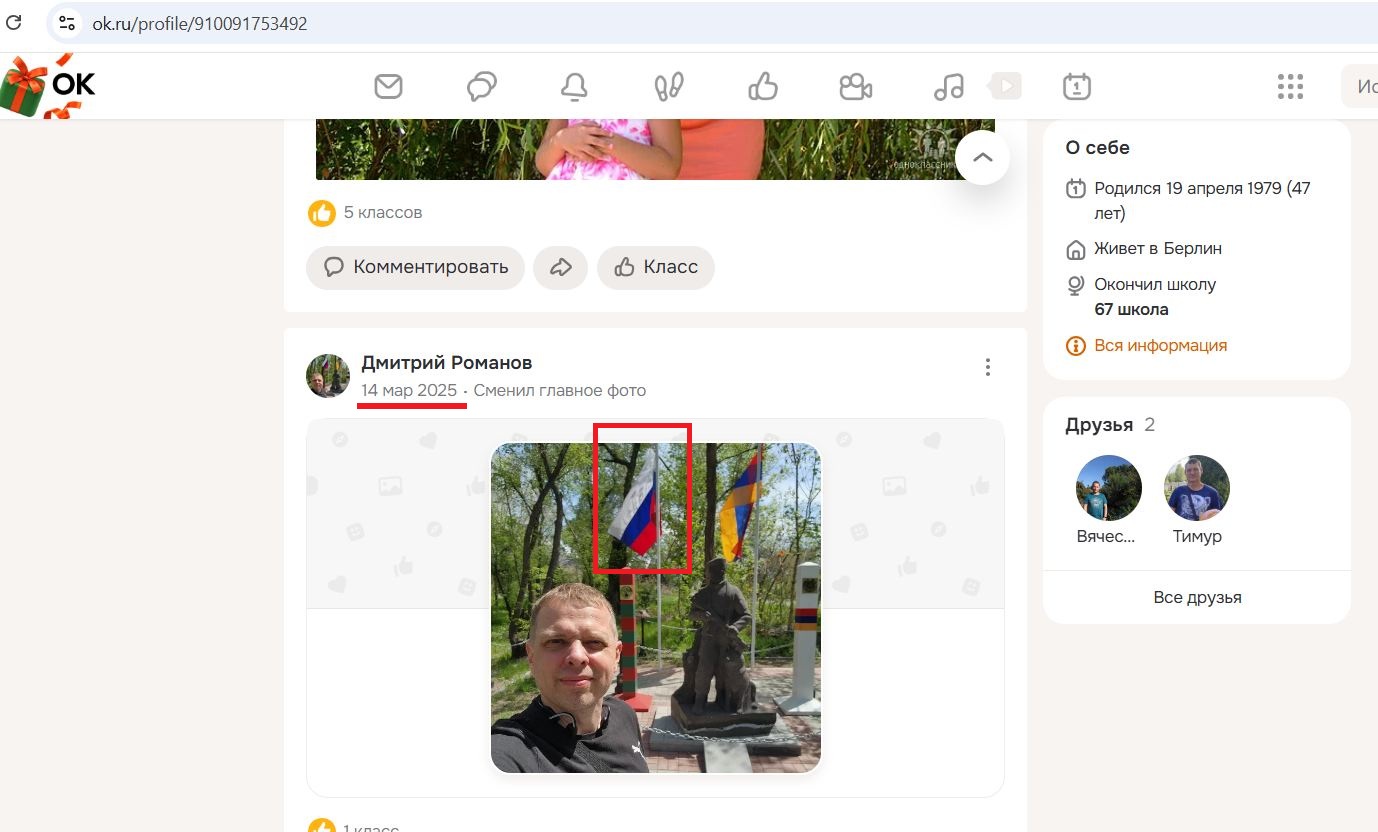Open the Друзья section heading
The height and width of the screenshot is (832, 1378).
click(x=1098, y=425)
